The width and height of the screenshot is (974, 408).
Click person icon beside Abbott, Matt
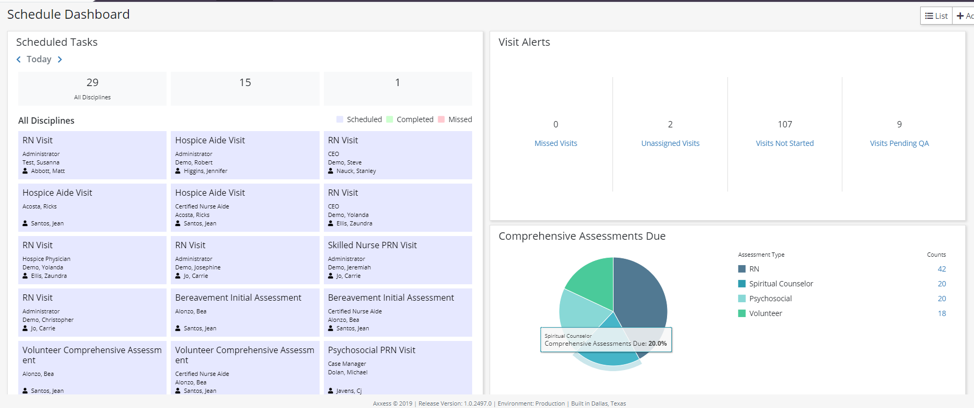coord(26,171)
